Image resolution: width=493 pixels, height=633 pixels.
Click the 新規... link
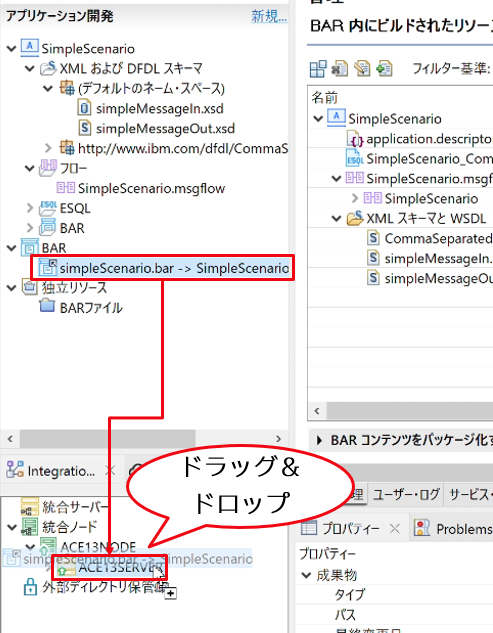(x=269, y=16)
